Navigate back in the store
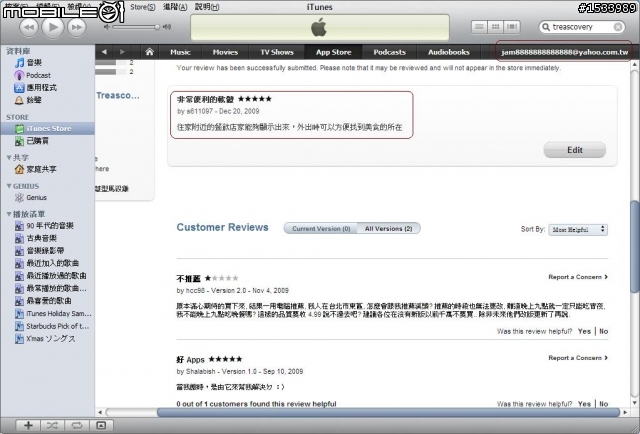The height and width of the screenshot is (434, 640). coord(104,52)
